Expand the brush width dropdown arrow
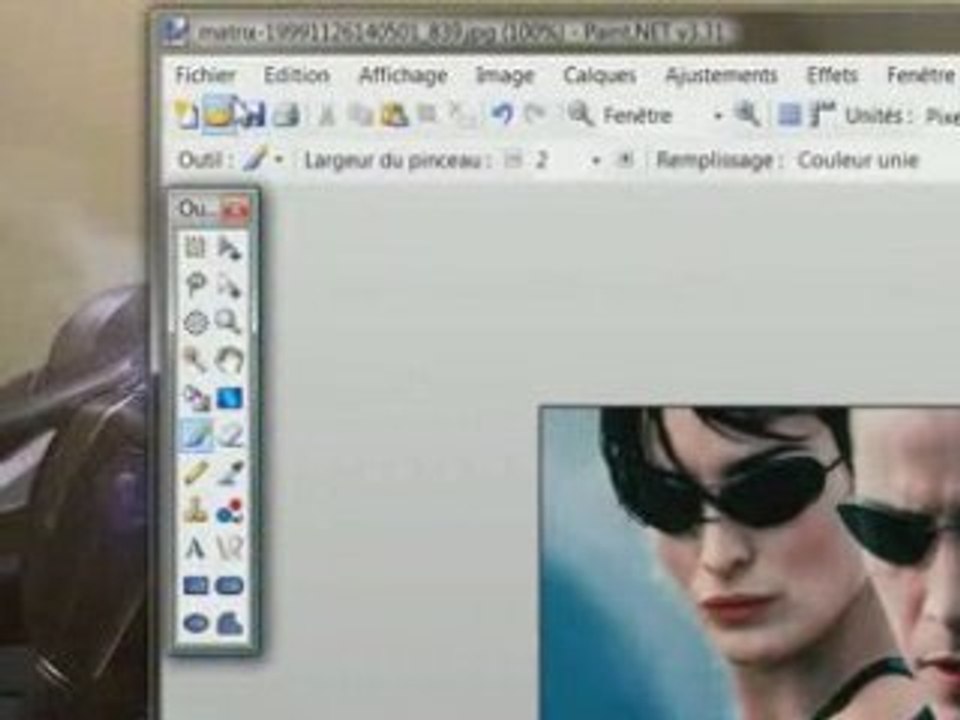The height and width of the screenshot is (720, 960). pos(596,161)
